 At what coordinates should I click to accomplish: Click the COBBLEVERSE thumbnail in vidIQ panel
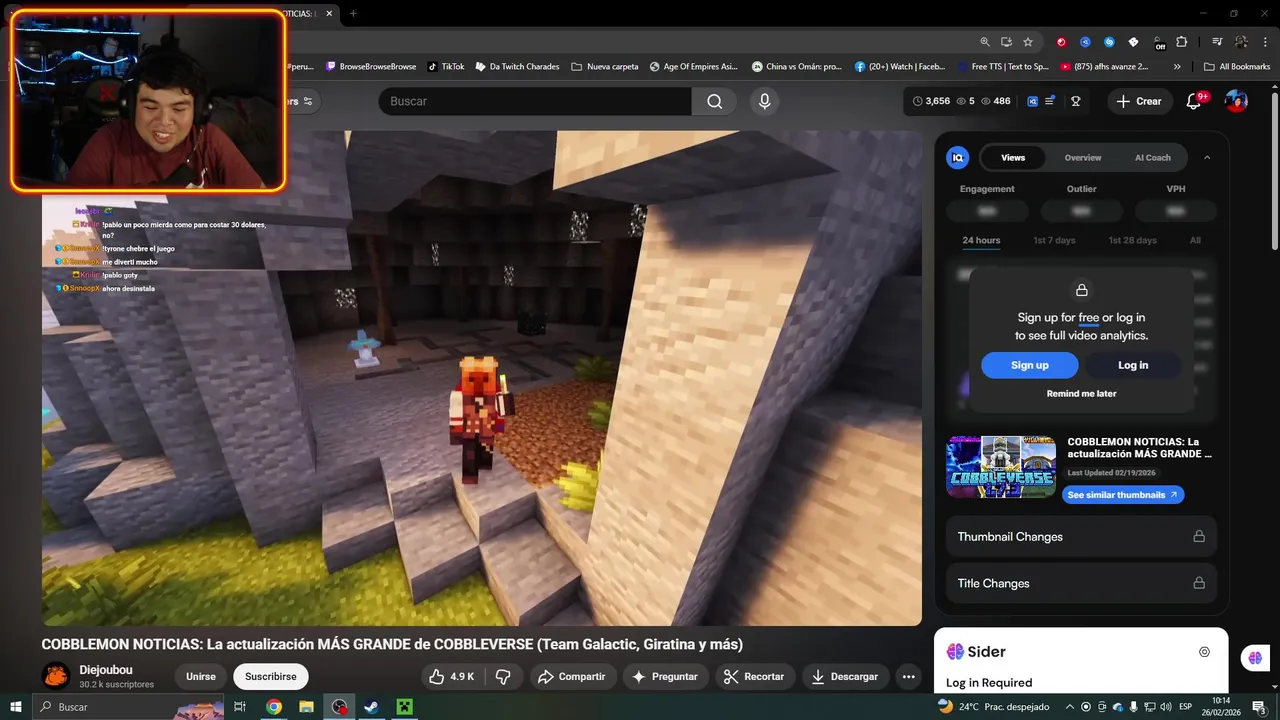[x=1001, y=467]
